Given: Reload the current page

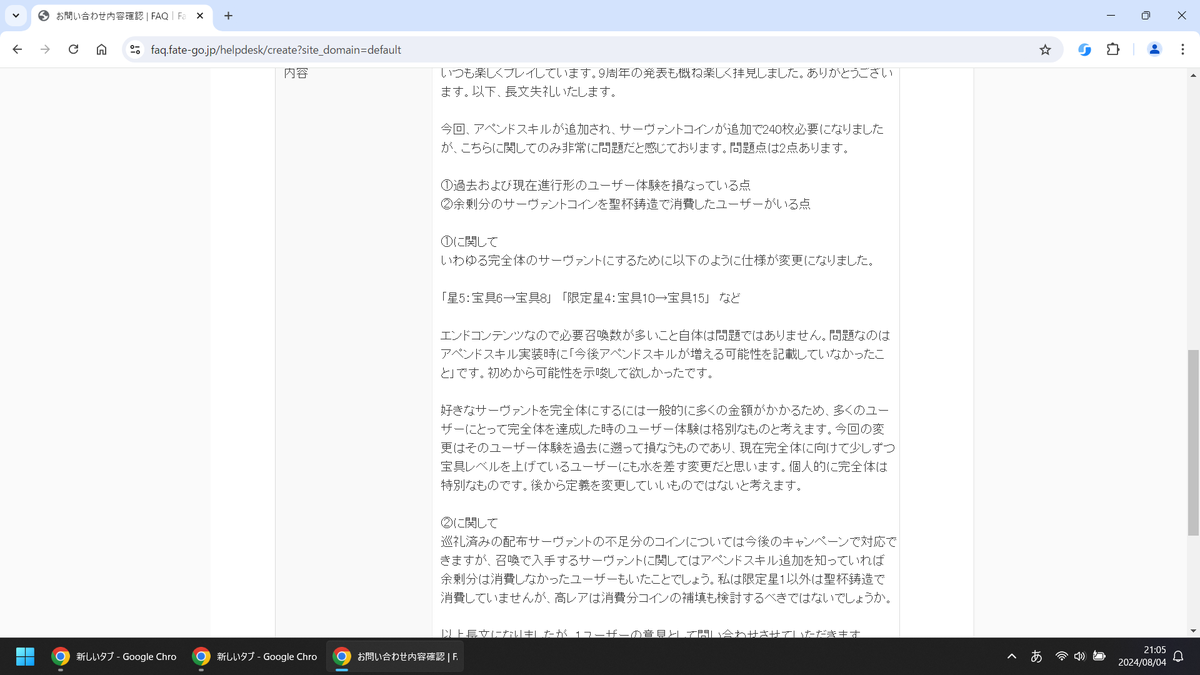Looking at the screenshot, I should click(x=73, y=49).
